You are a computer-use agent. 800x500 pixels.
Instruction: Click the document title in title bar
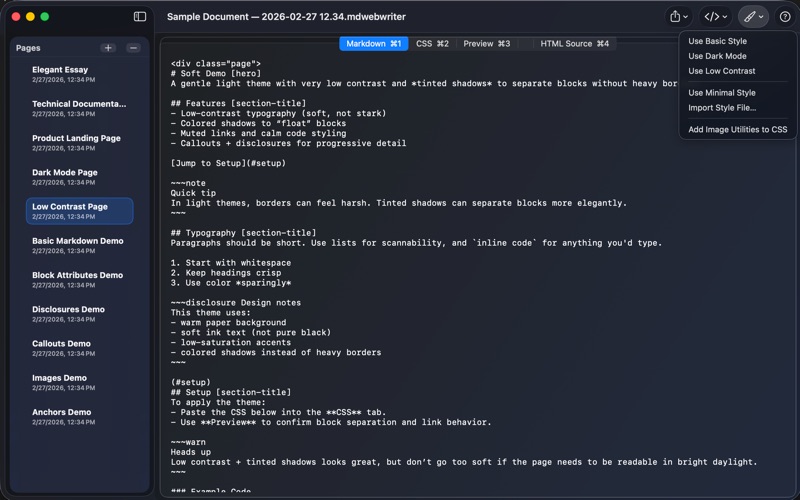click(286, 17)
